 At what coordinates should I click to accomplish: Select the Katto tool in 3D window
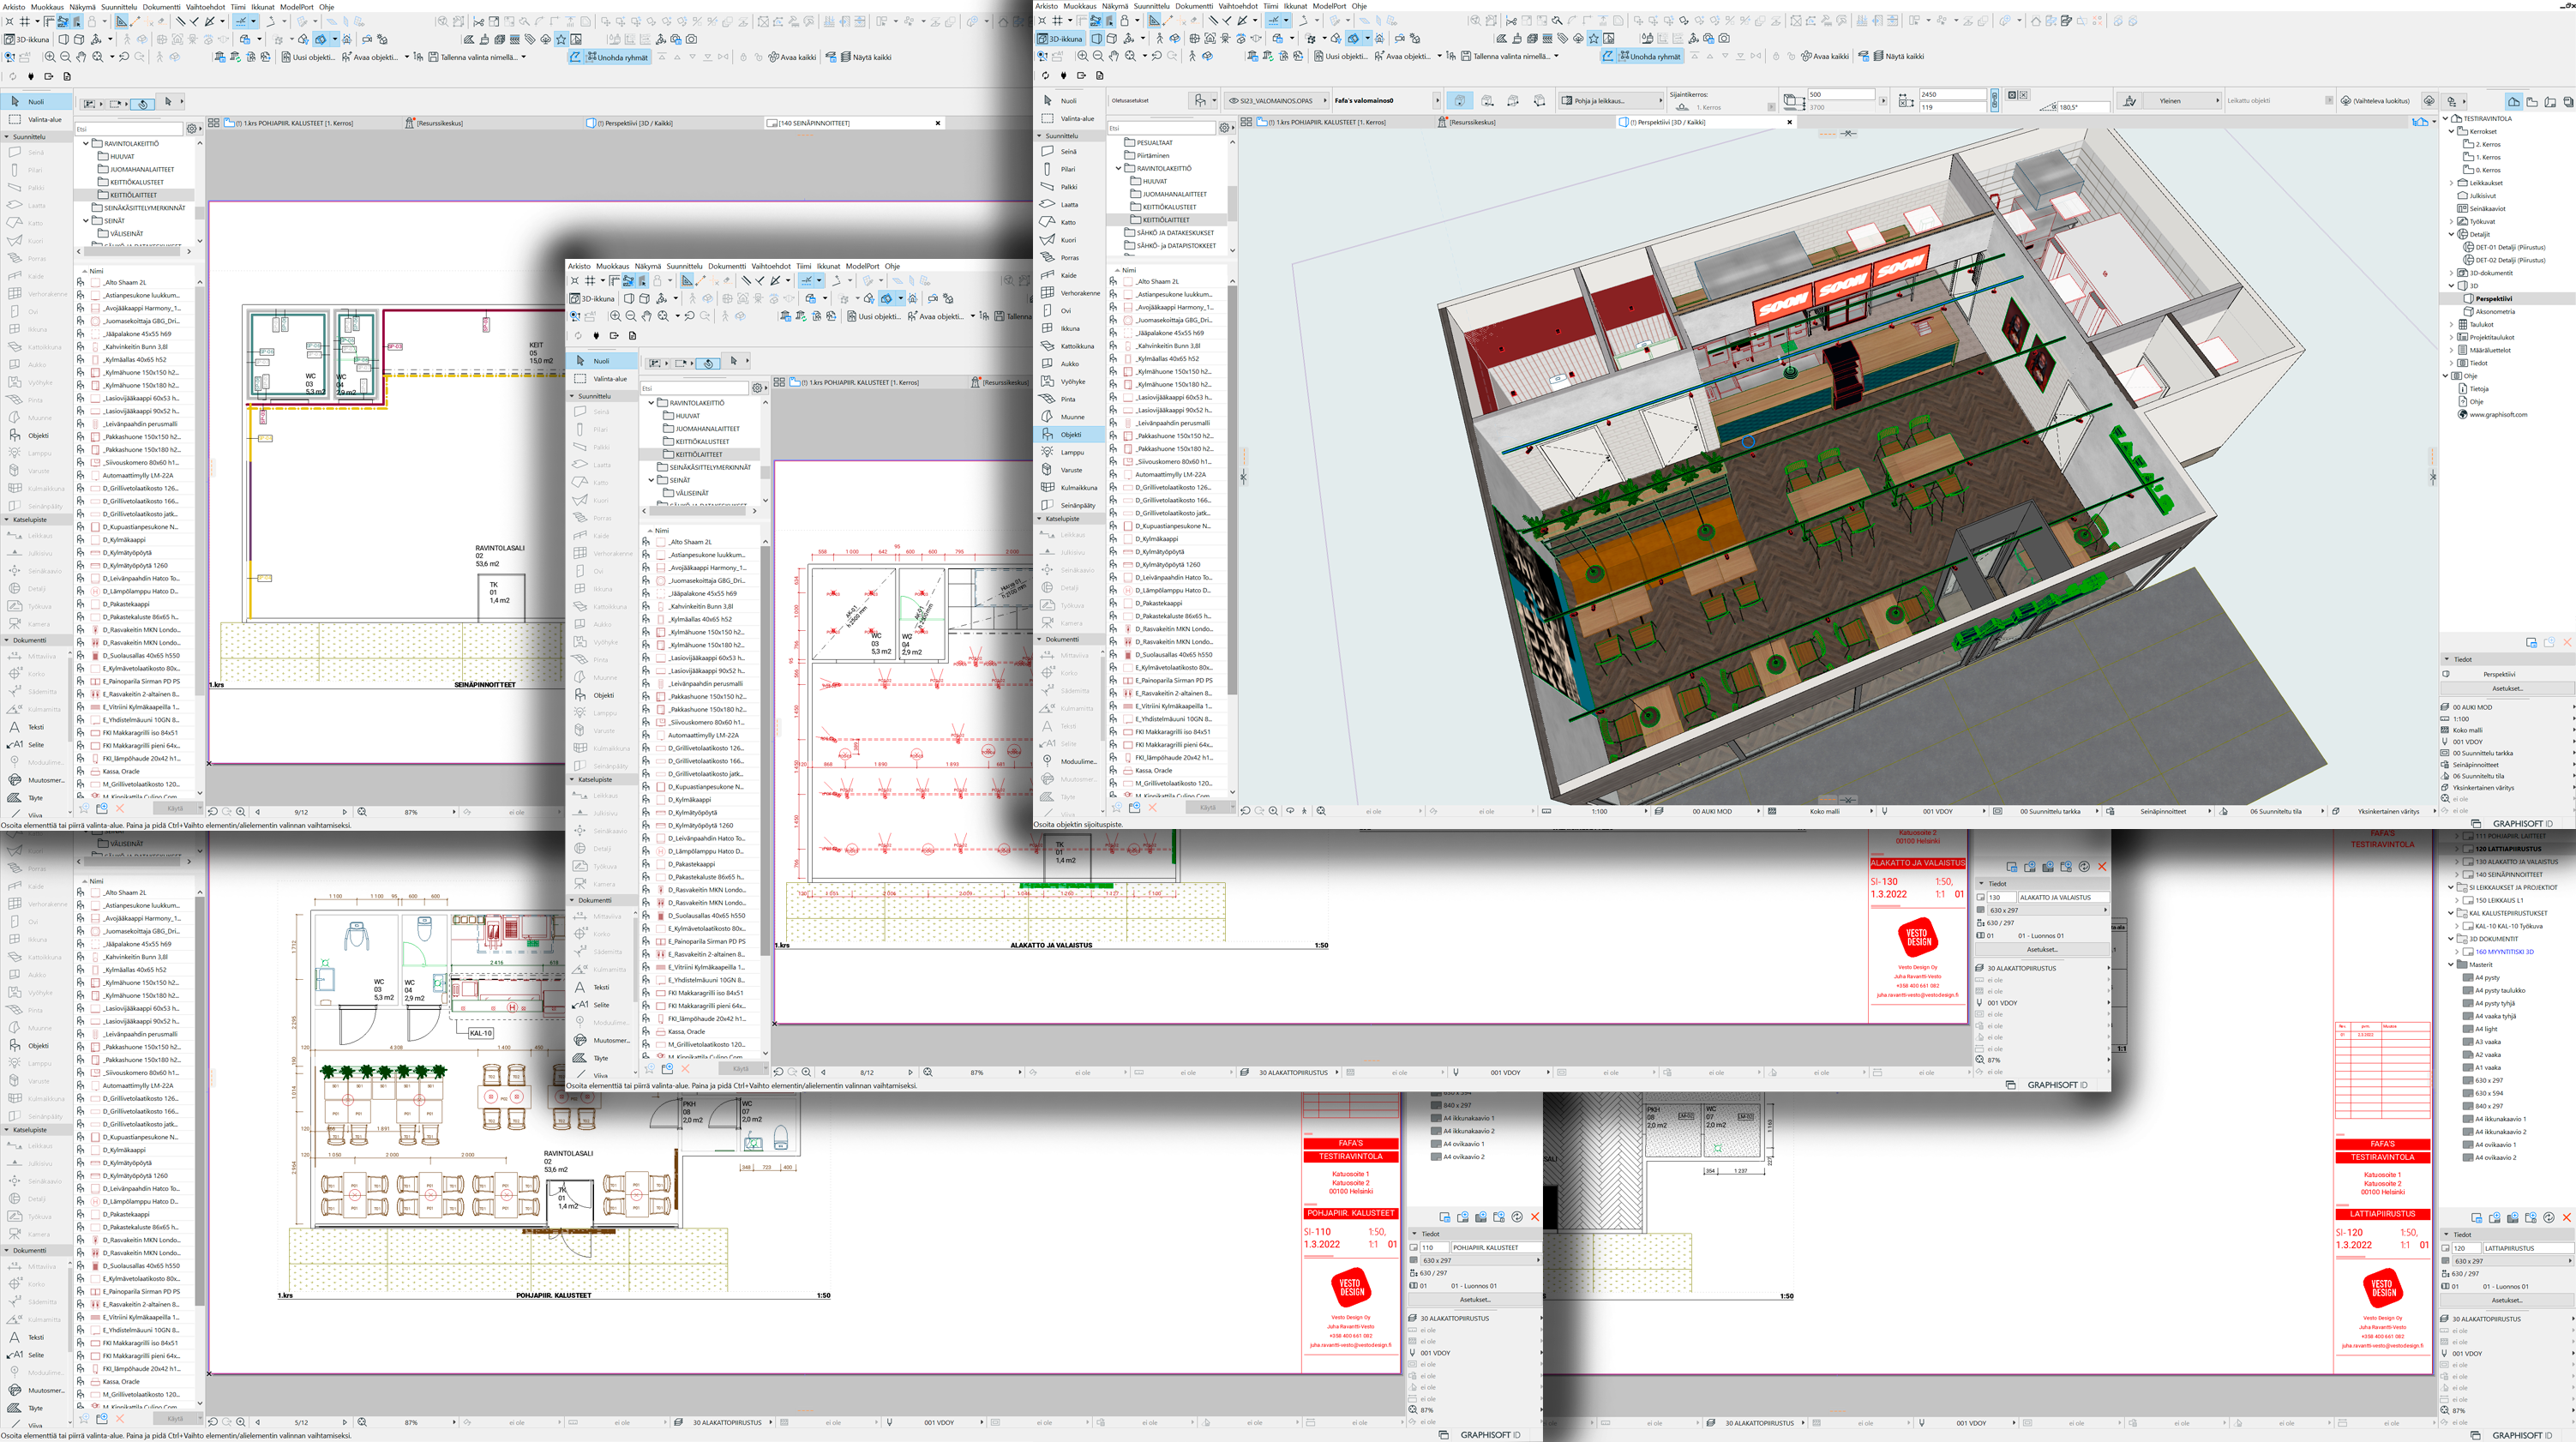tap(1068, 222)
